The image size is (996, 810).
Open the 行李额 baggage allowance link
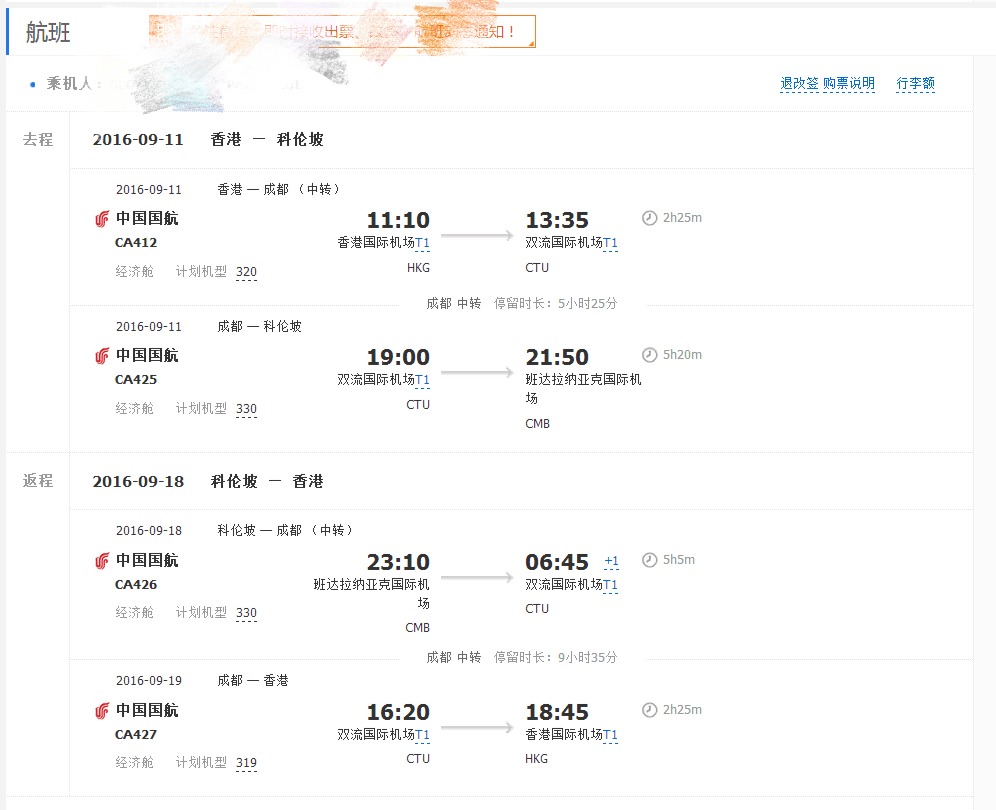point(915,83)
